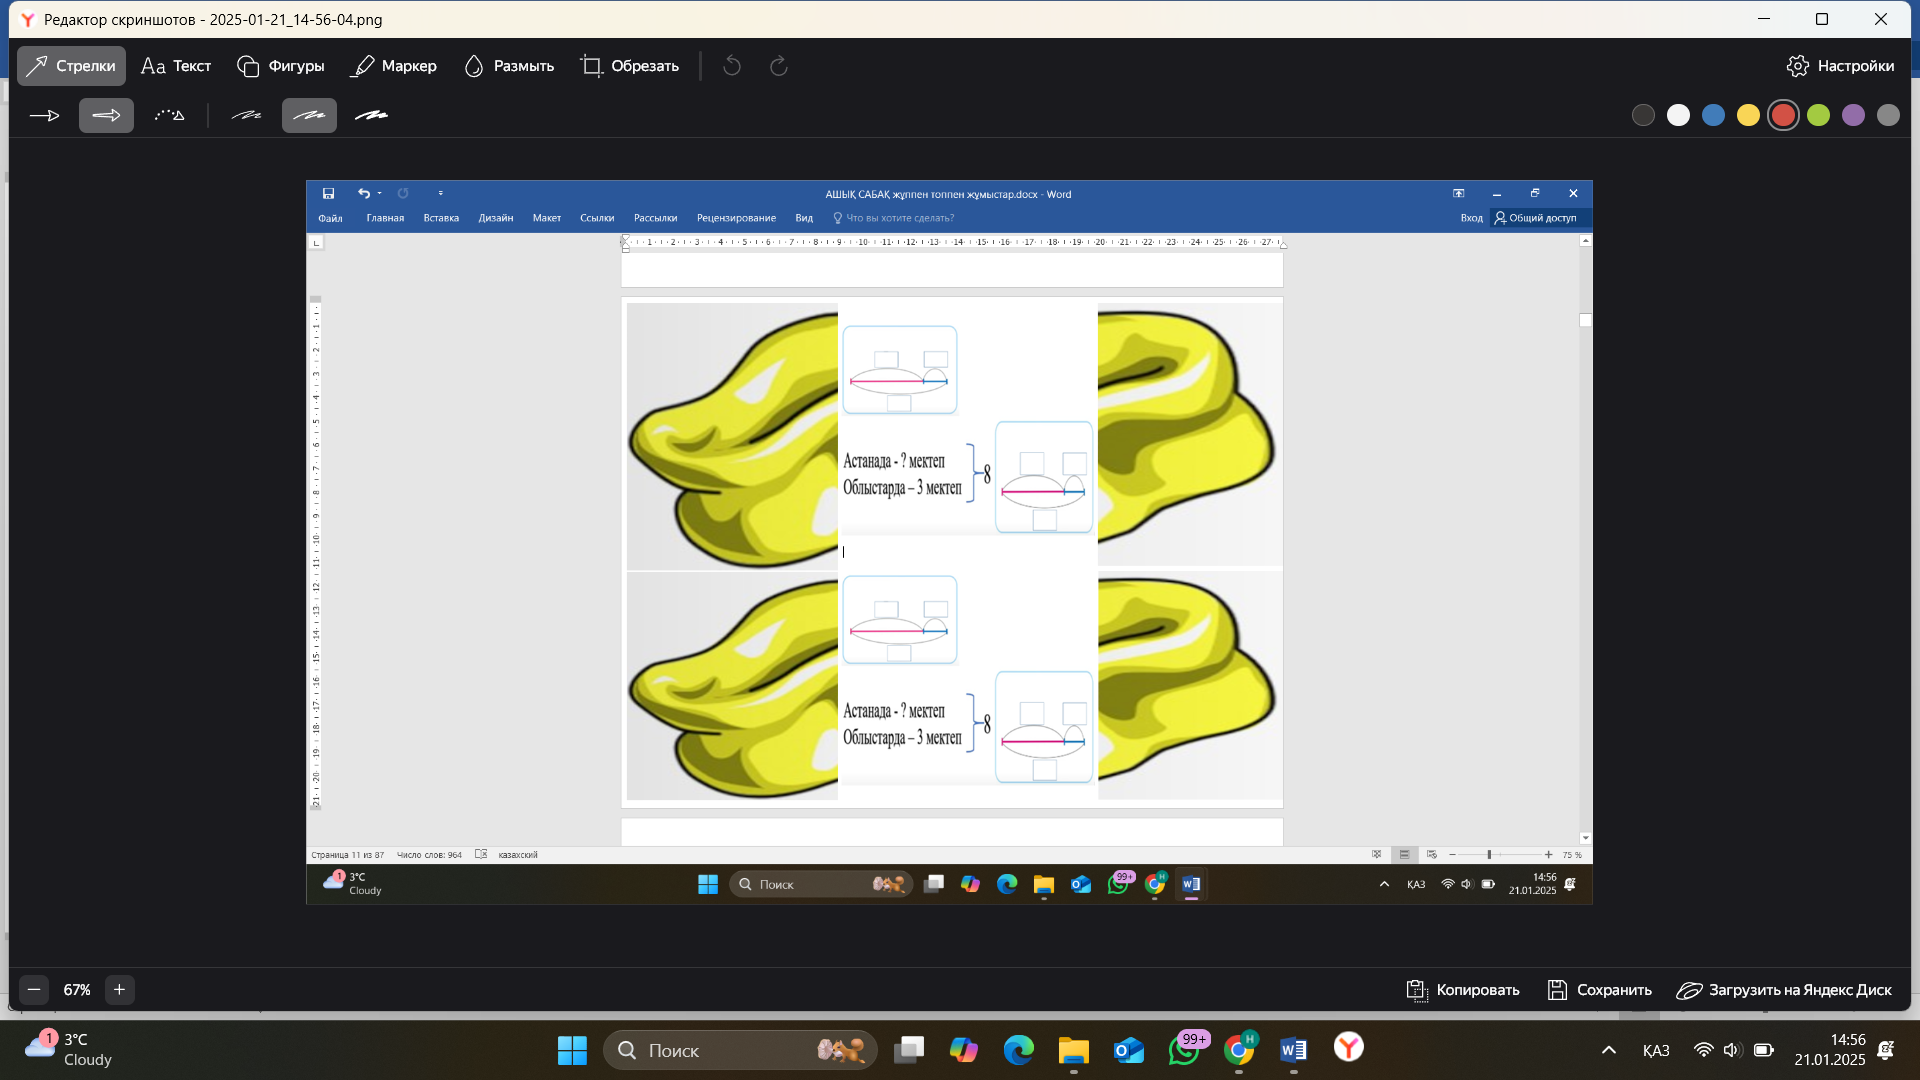1920x1080 pixels.
Task: Save the screenshot with Сохранить
Action: (1599, 990)
